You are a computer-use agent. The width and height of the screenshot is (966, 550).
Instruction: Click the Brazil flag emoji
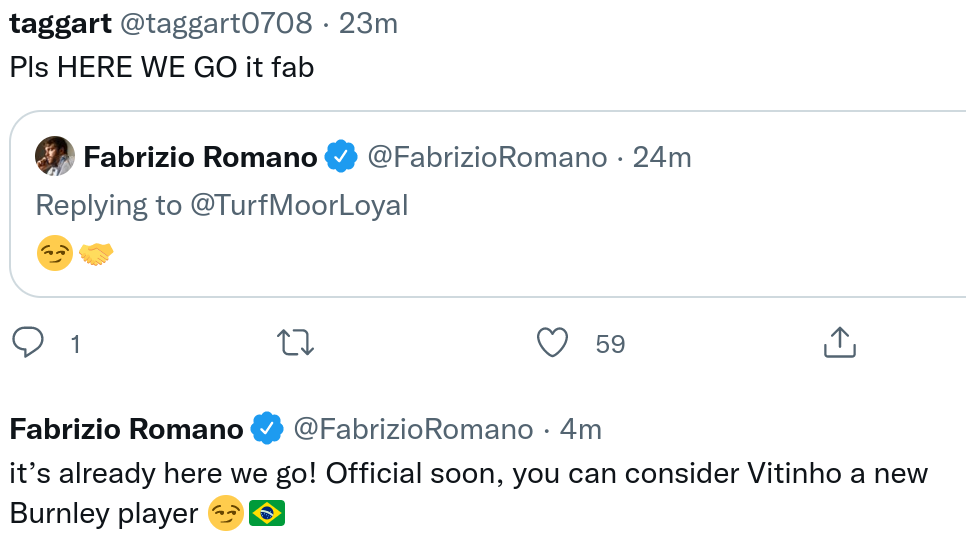[266, 514]
